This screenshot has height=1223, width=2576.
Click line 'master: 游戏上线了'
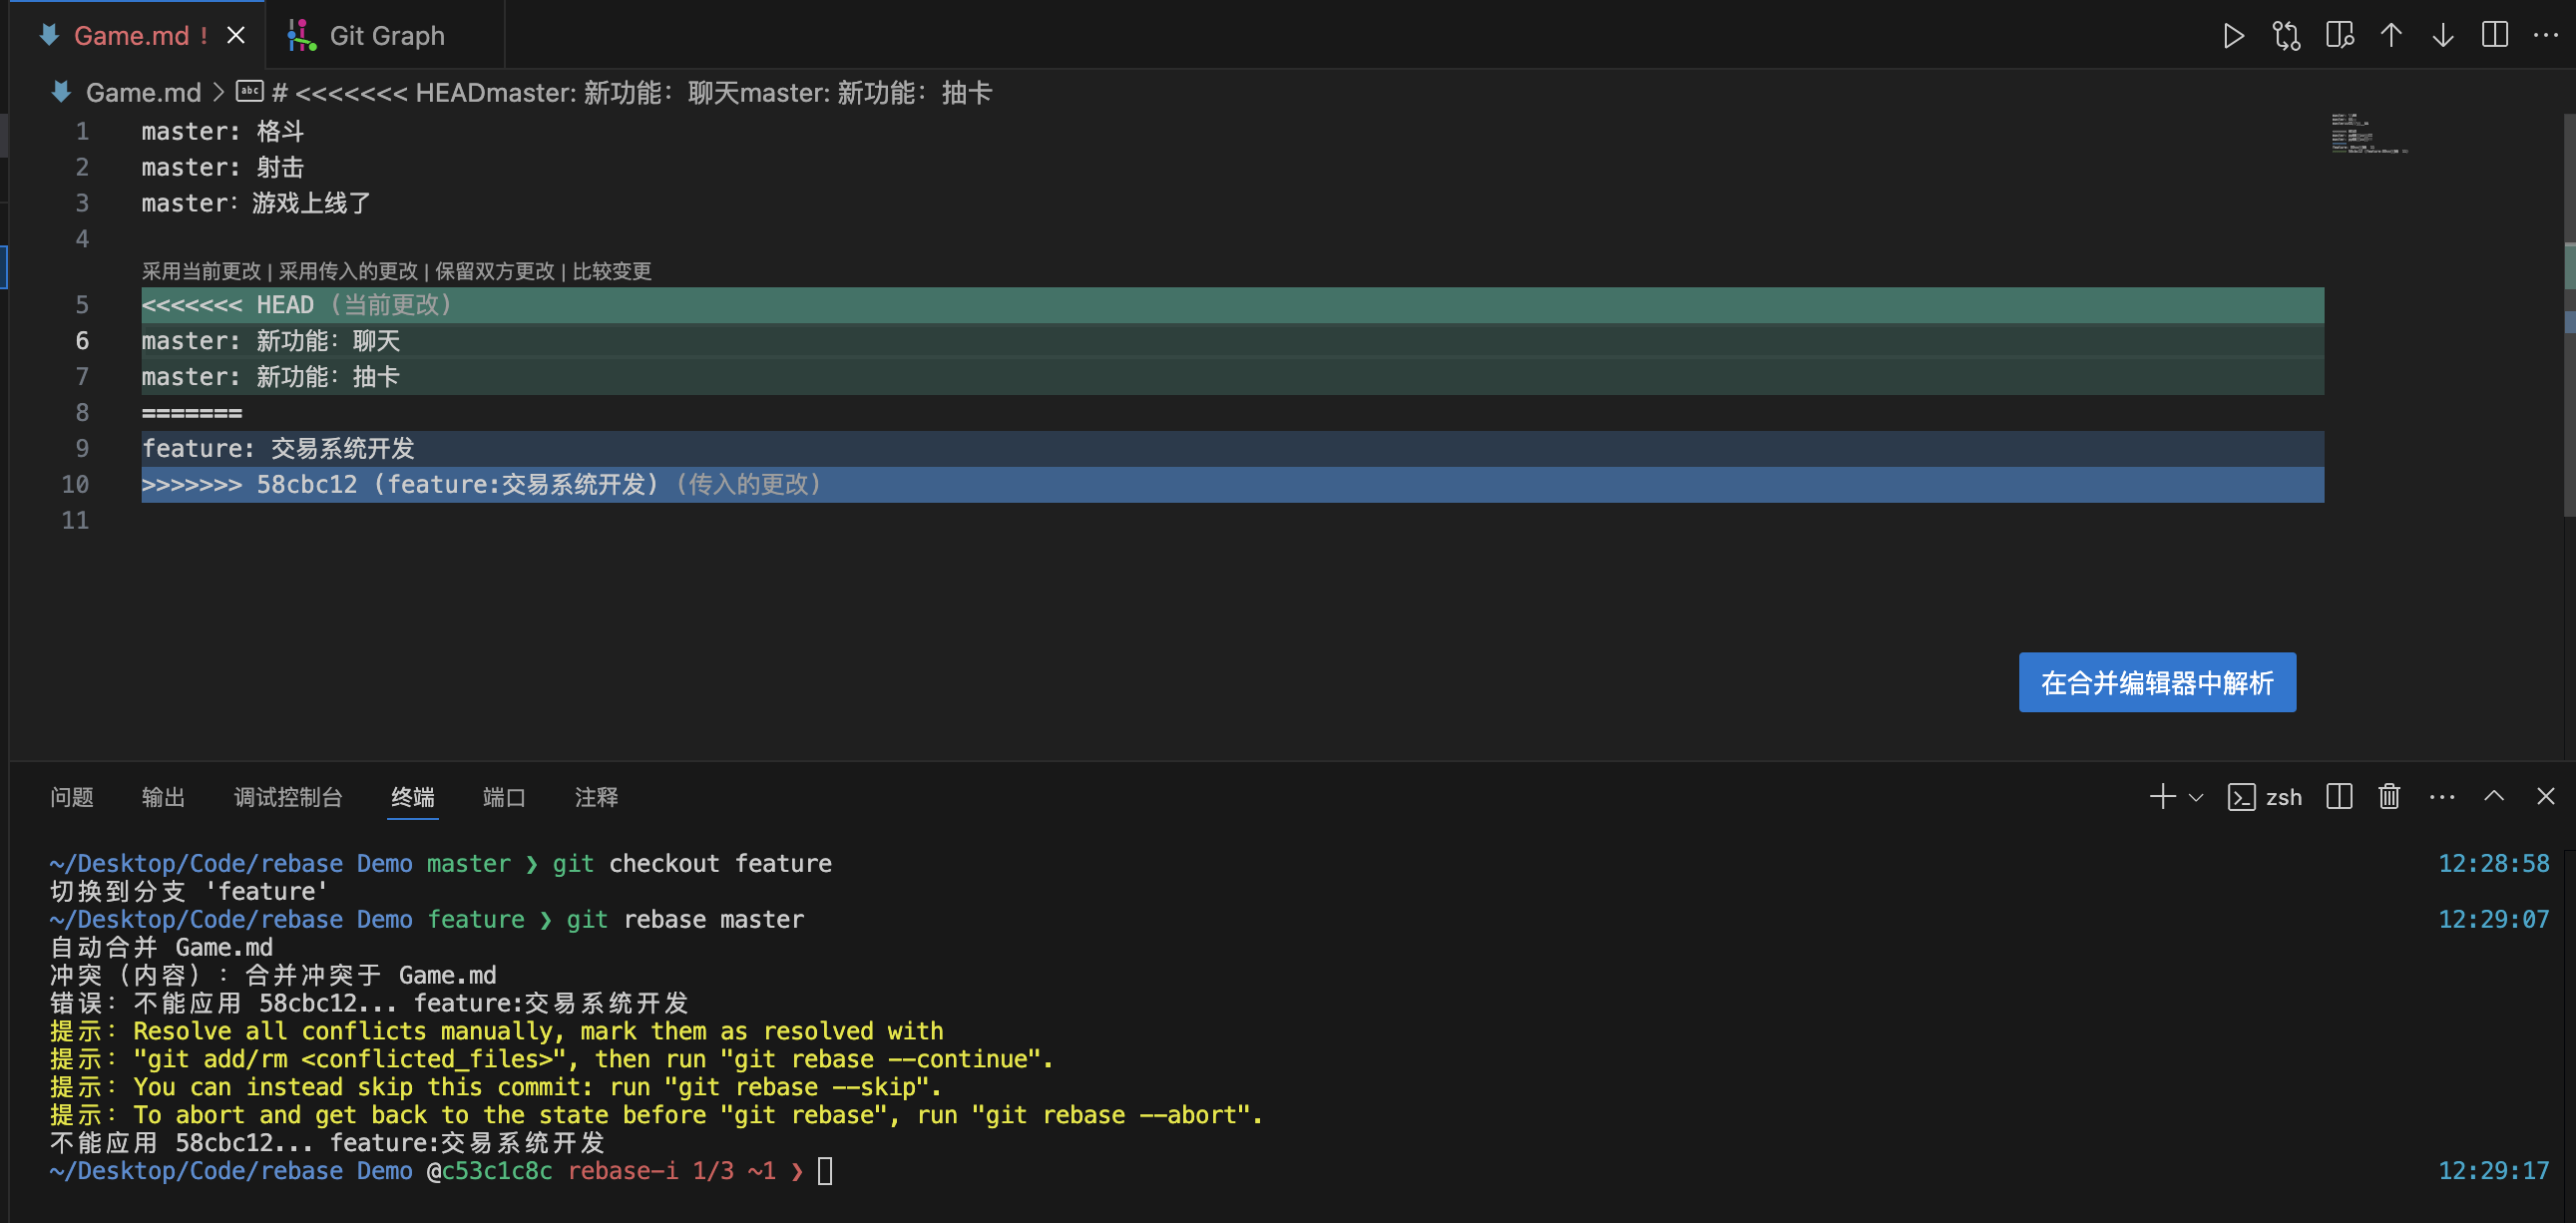(x=256, y=203)
